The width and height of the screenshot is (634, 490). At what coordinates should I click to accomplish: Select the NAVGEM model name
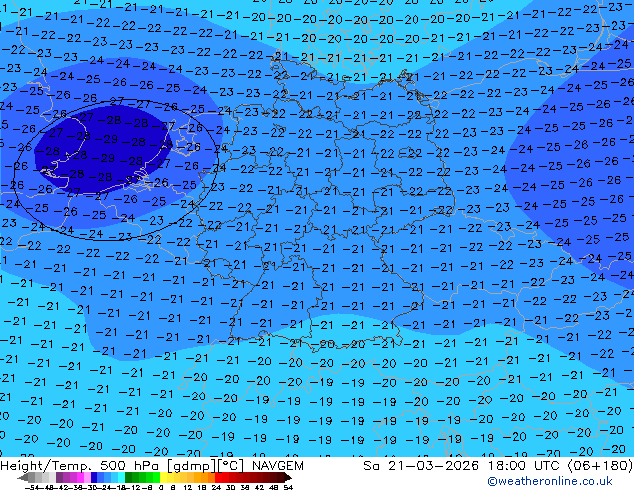(278, 466)
